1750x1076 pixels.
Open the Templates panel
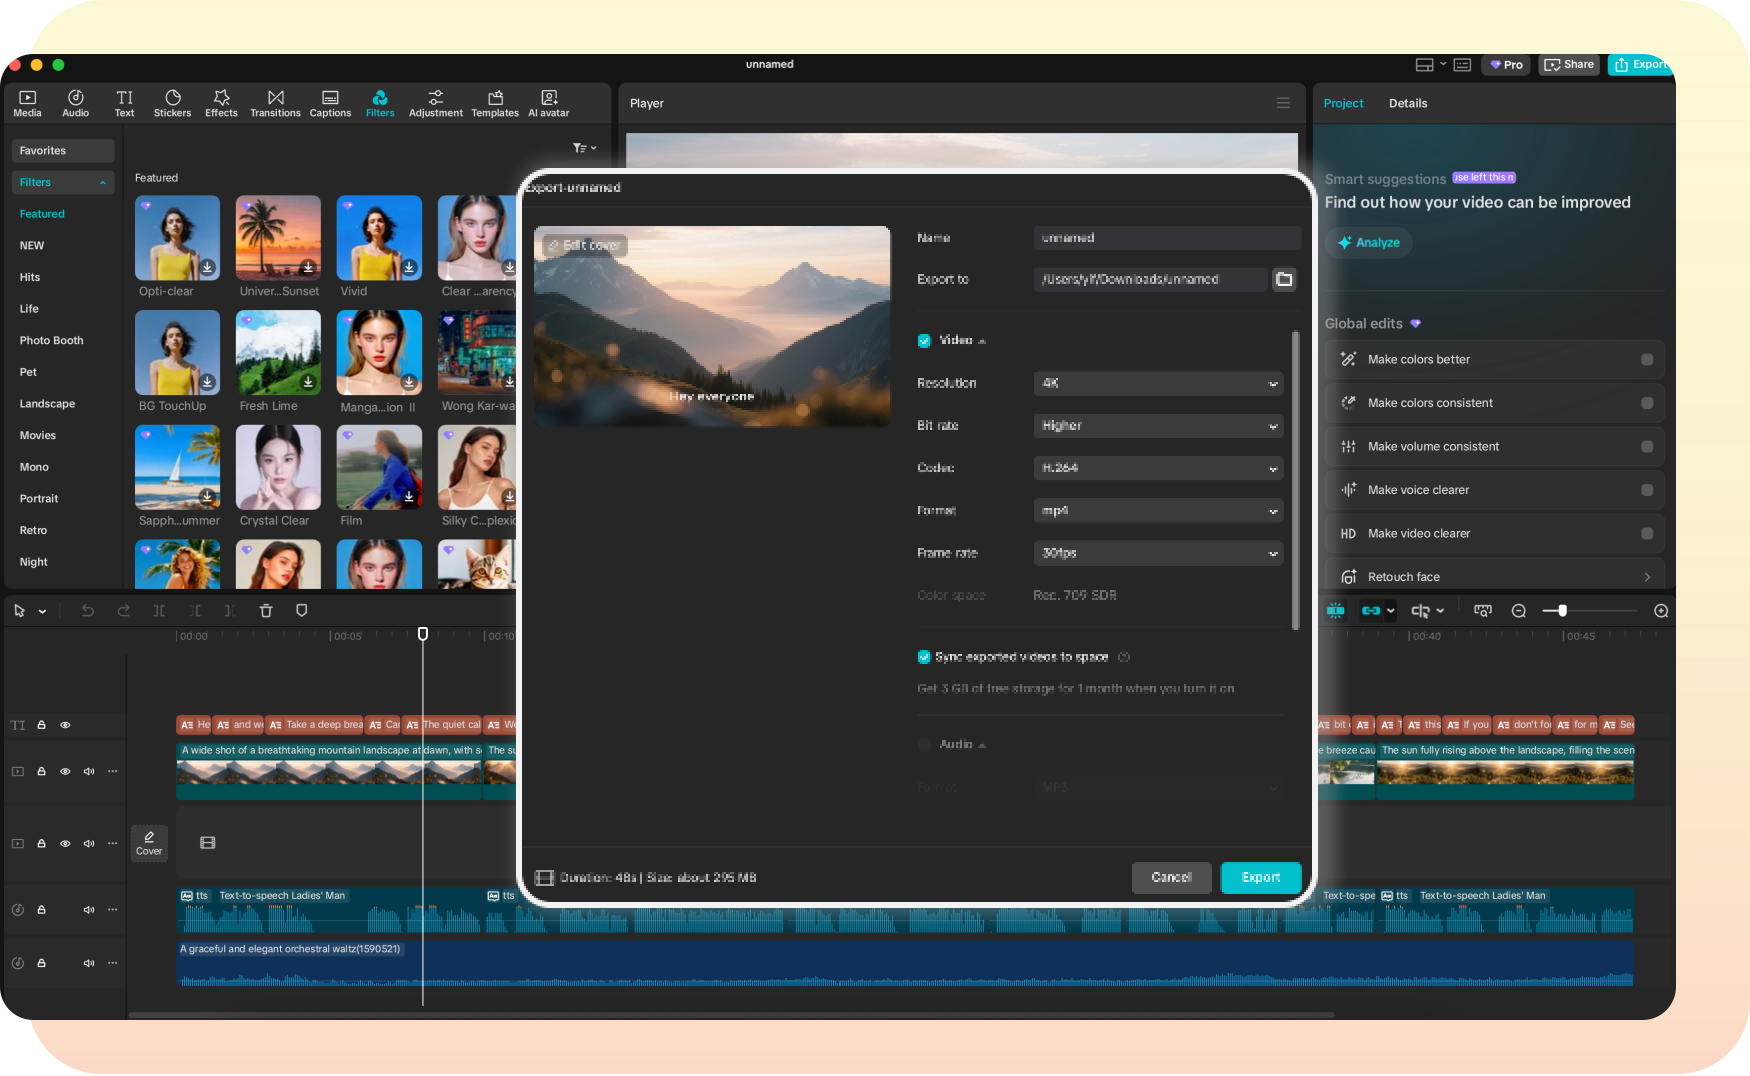[494, 103]
